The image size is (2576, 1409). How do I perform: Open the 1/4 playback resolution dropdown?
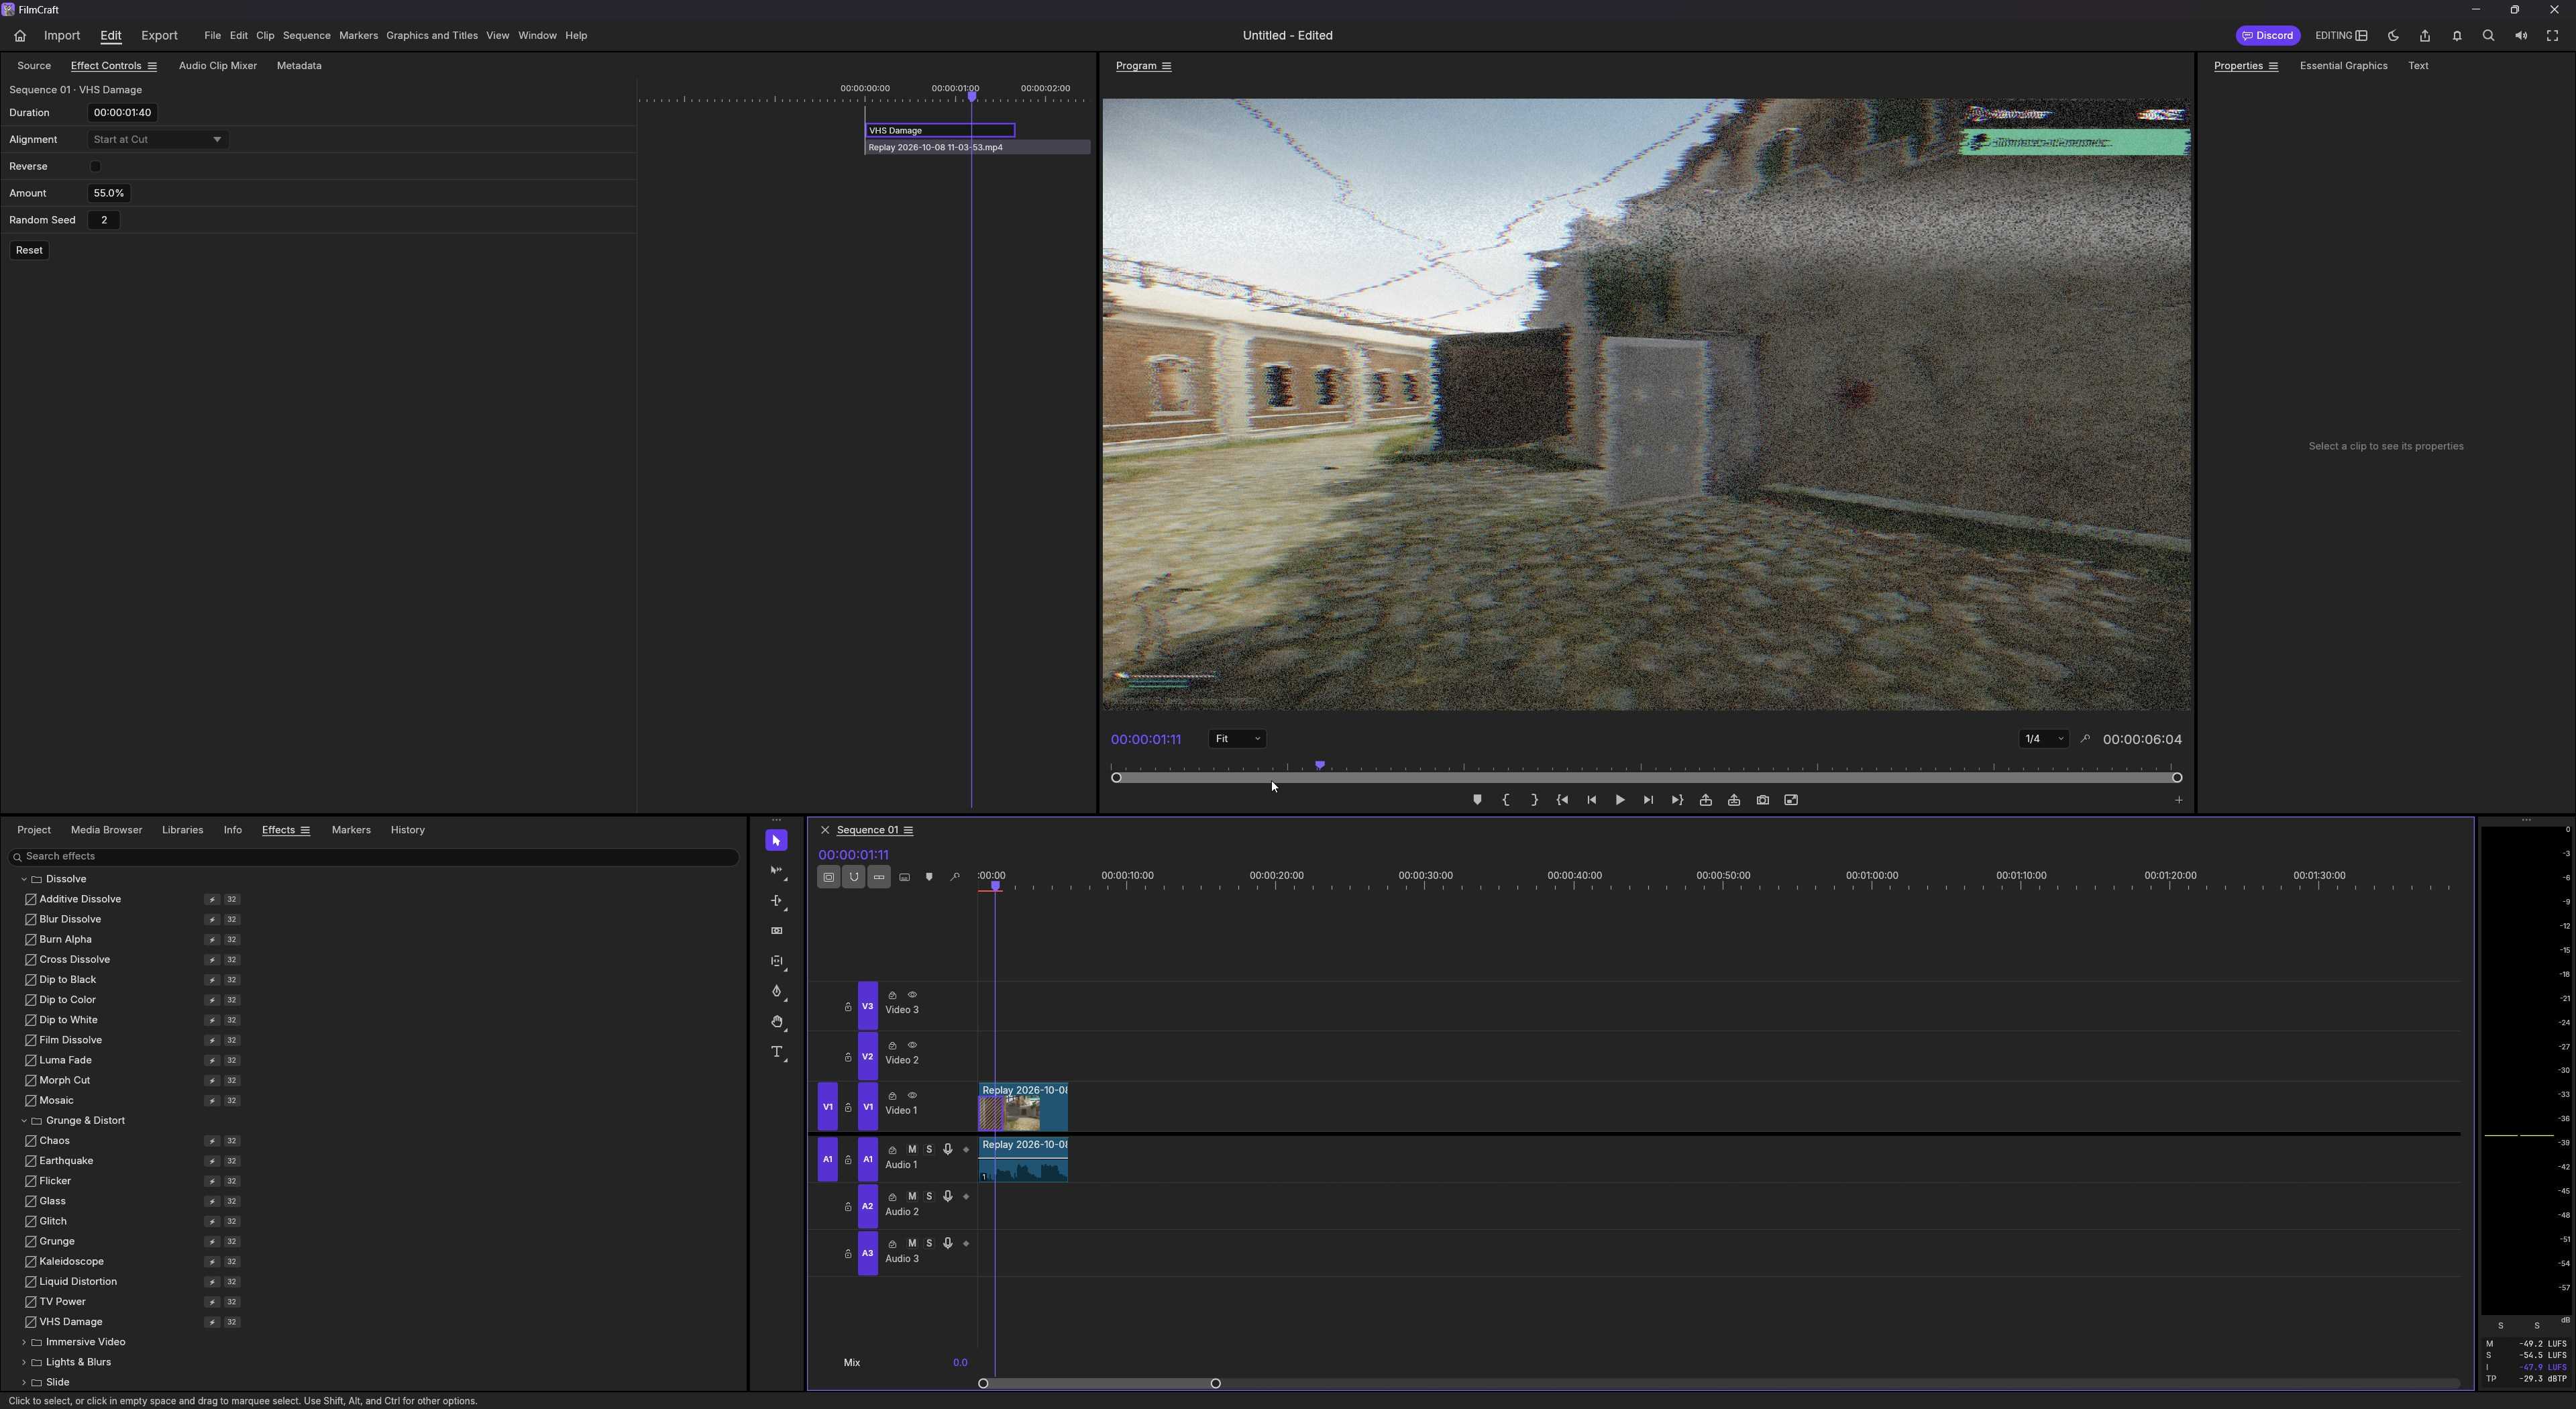pyautogui.click(x=2043, y=739)
